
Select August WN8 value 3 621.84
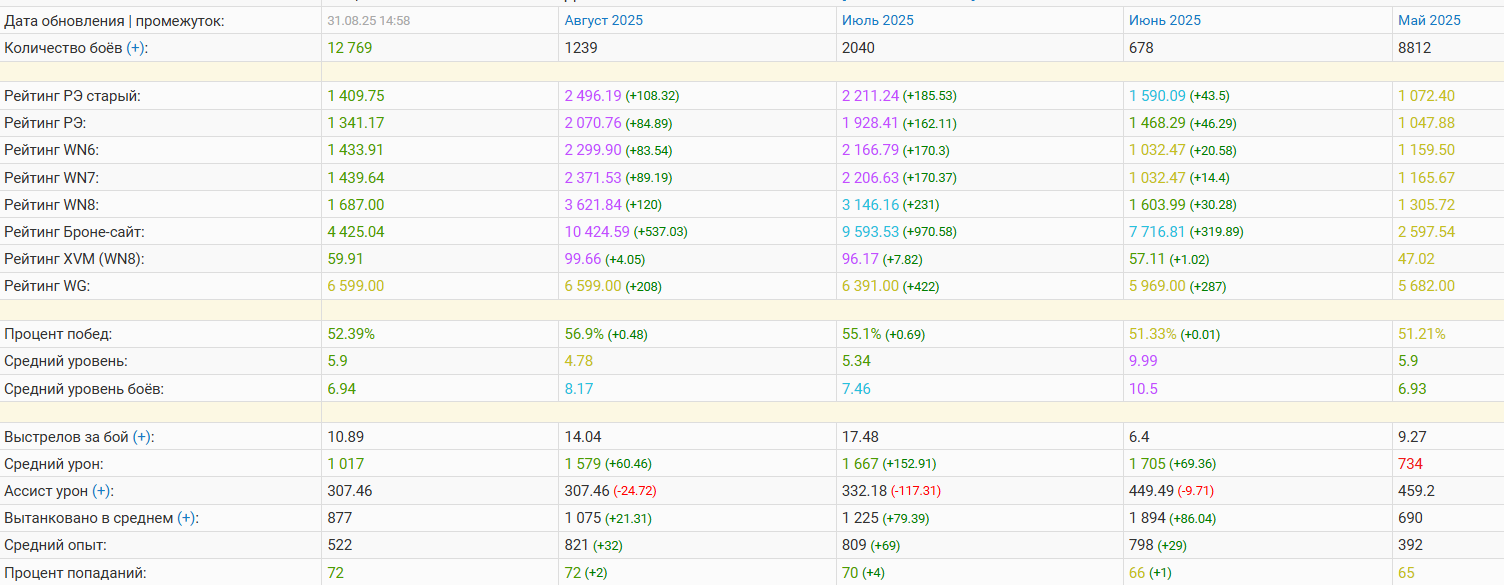(593, 204)
